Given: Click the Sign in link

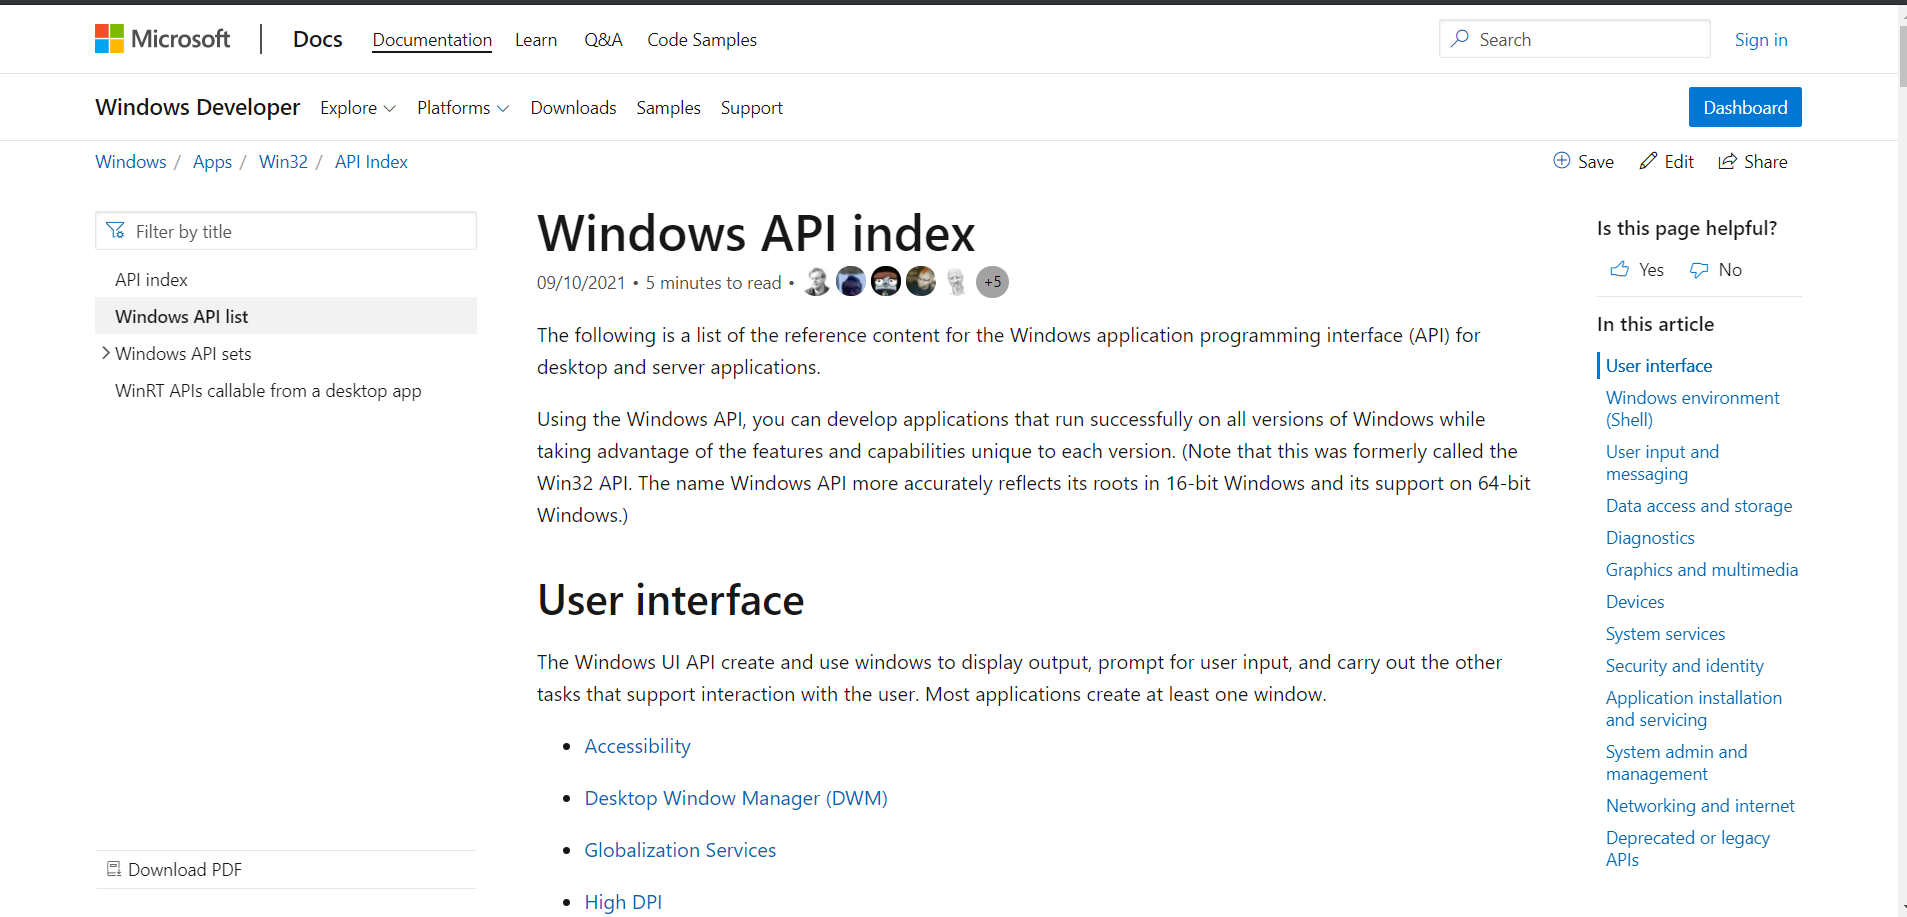Looking at the screenshot, I should pyautogui.click(x=1761, y=40).
